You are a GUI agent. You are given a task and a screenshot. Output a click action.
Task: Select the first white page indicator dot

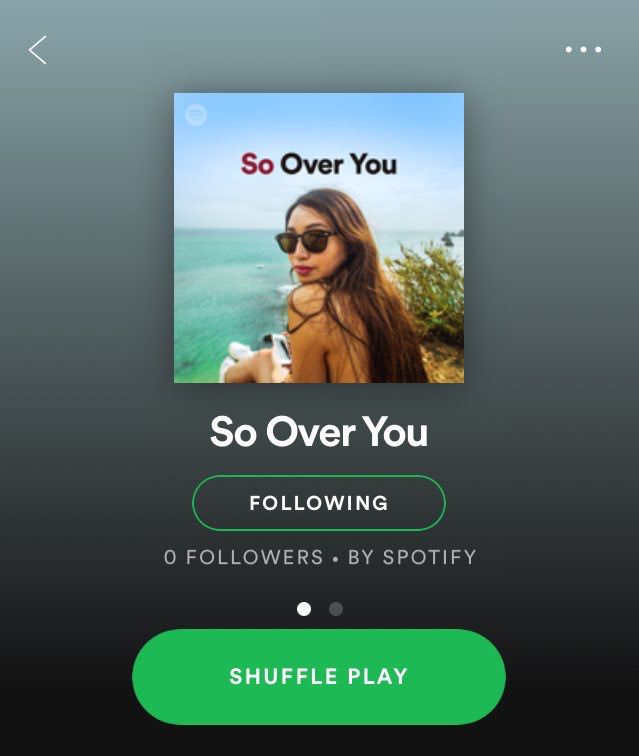coord(304,609)
